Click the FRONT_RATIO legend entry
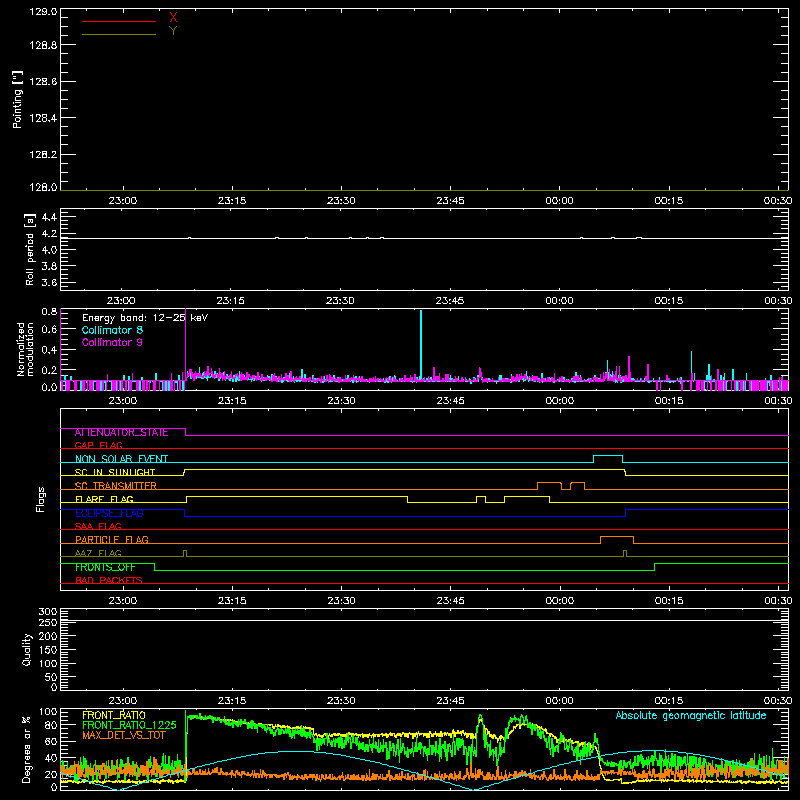Screen dimensions: 800x800 click(x=114, y=715)
